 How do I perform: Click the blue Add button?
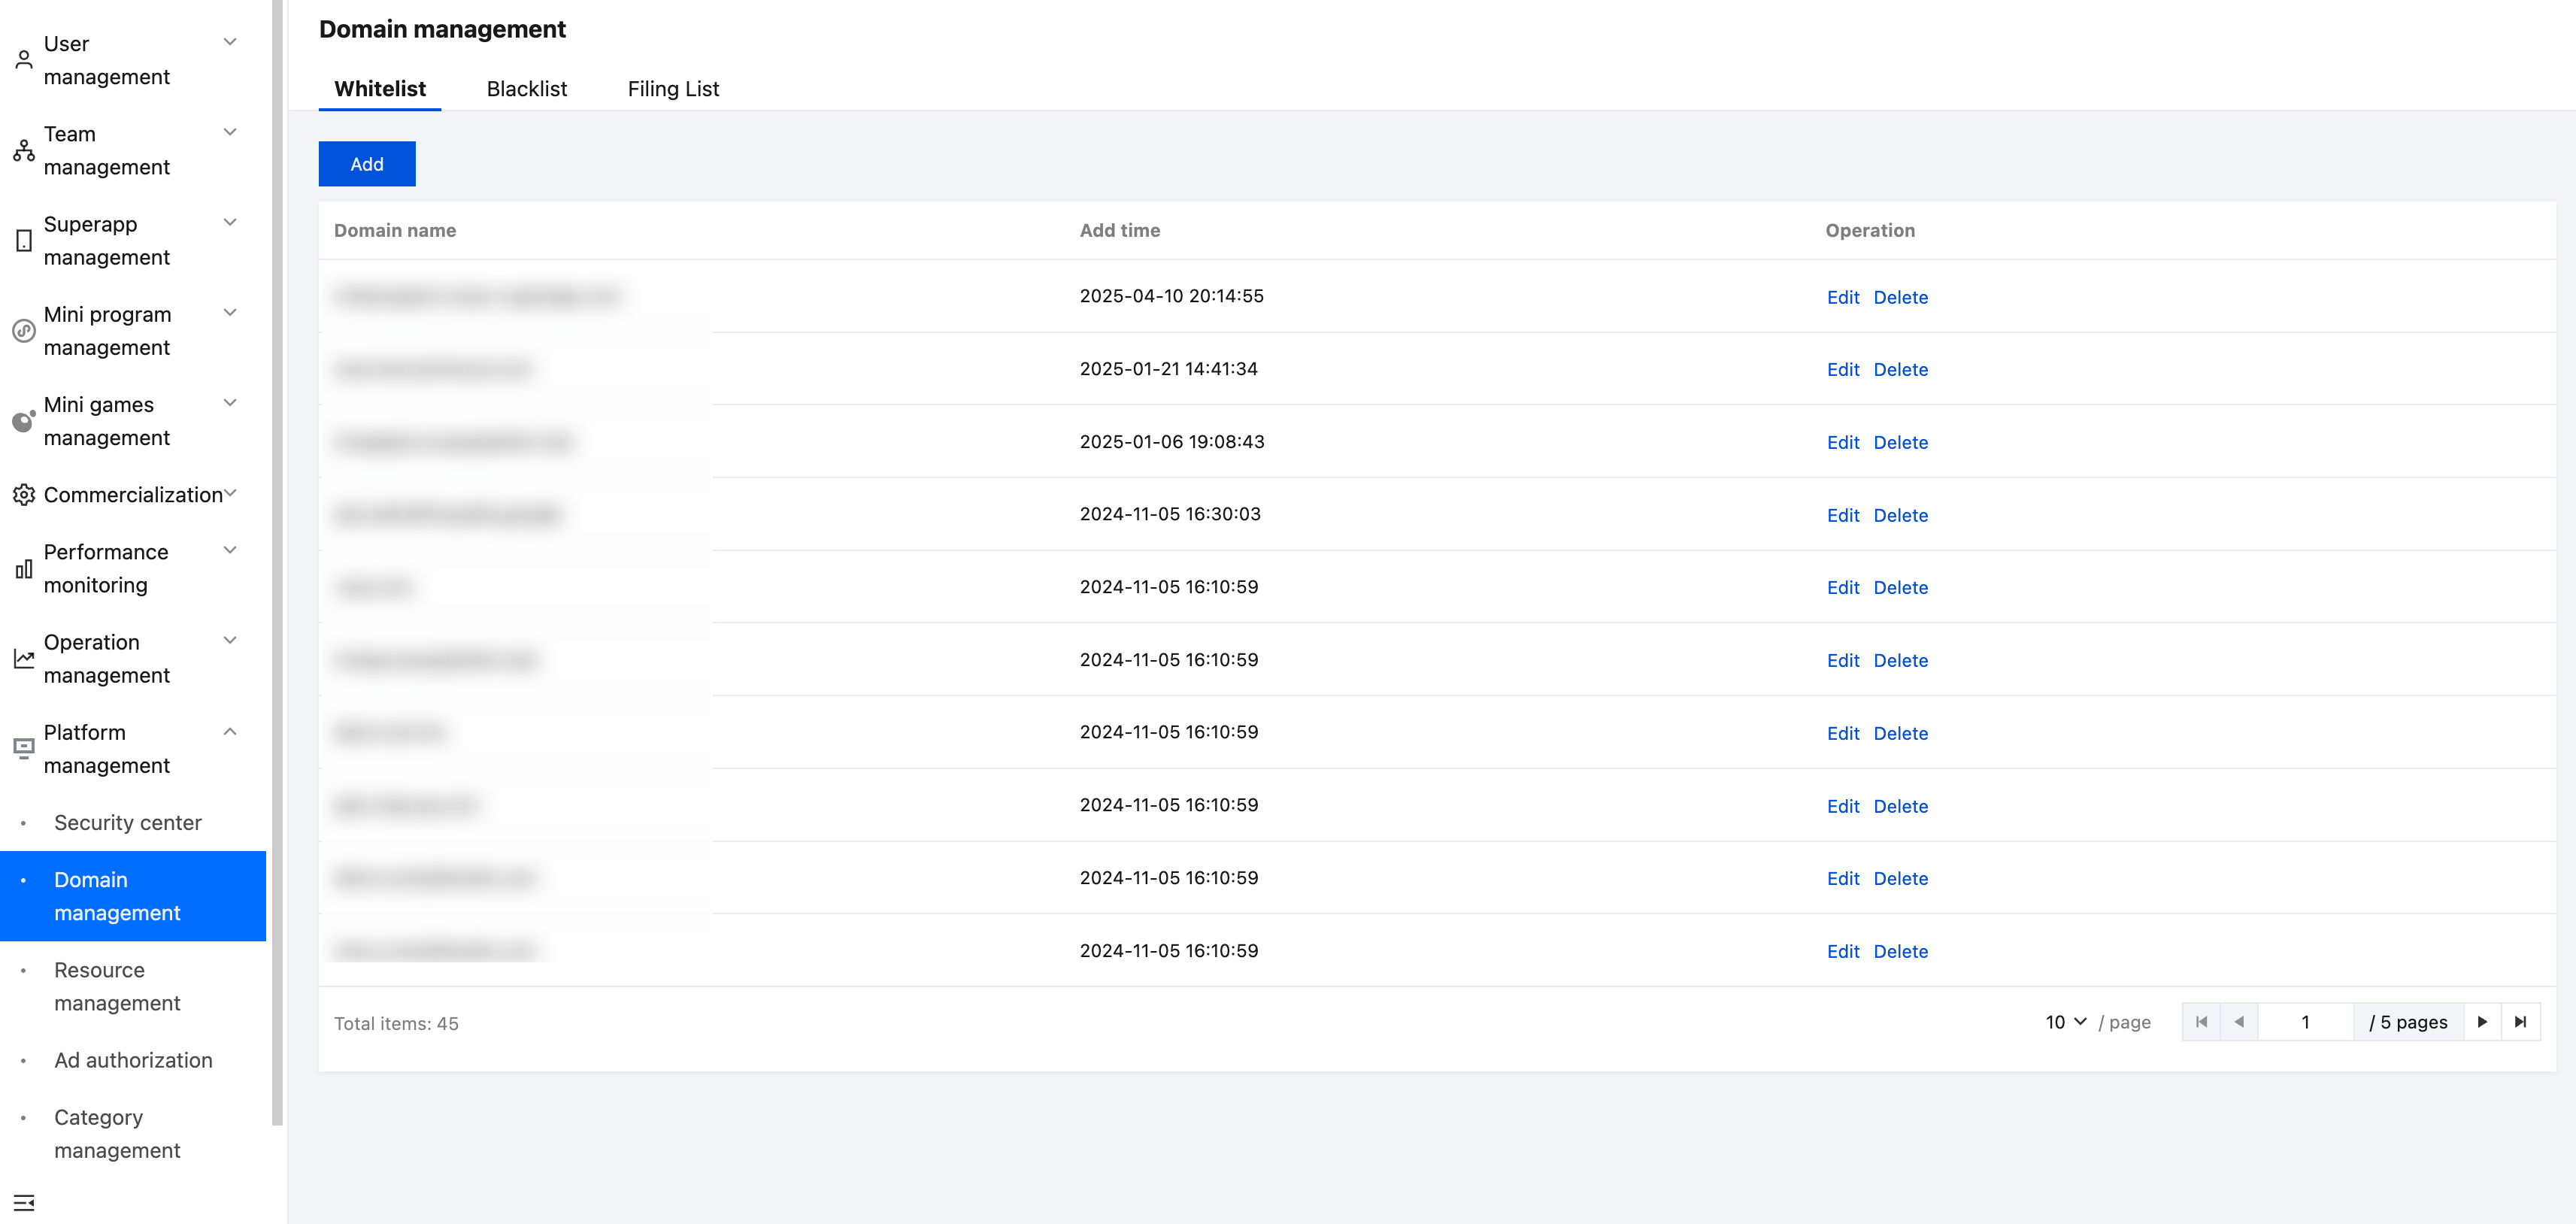click(367, 164)
